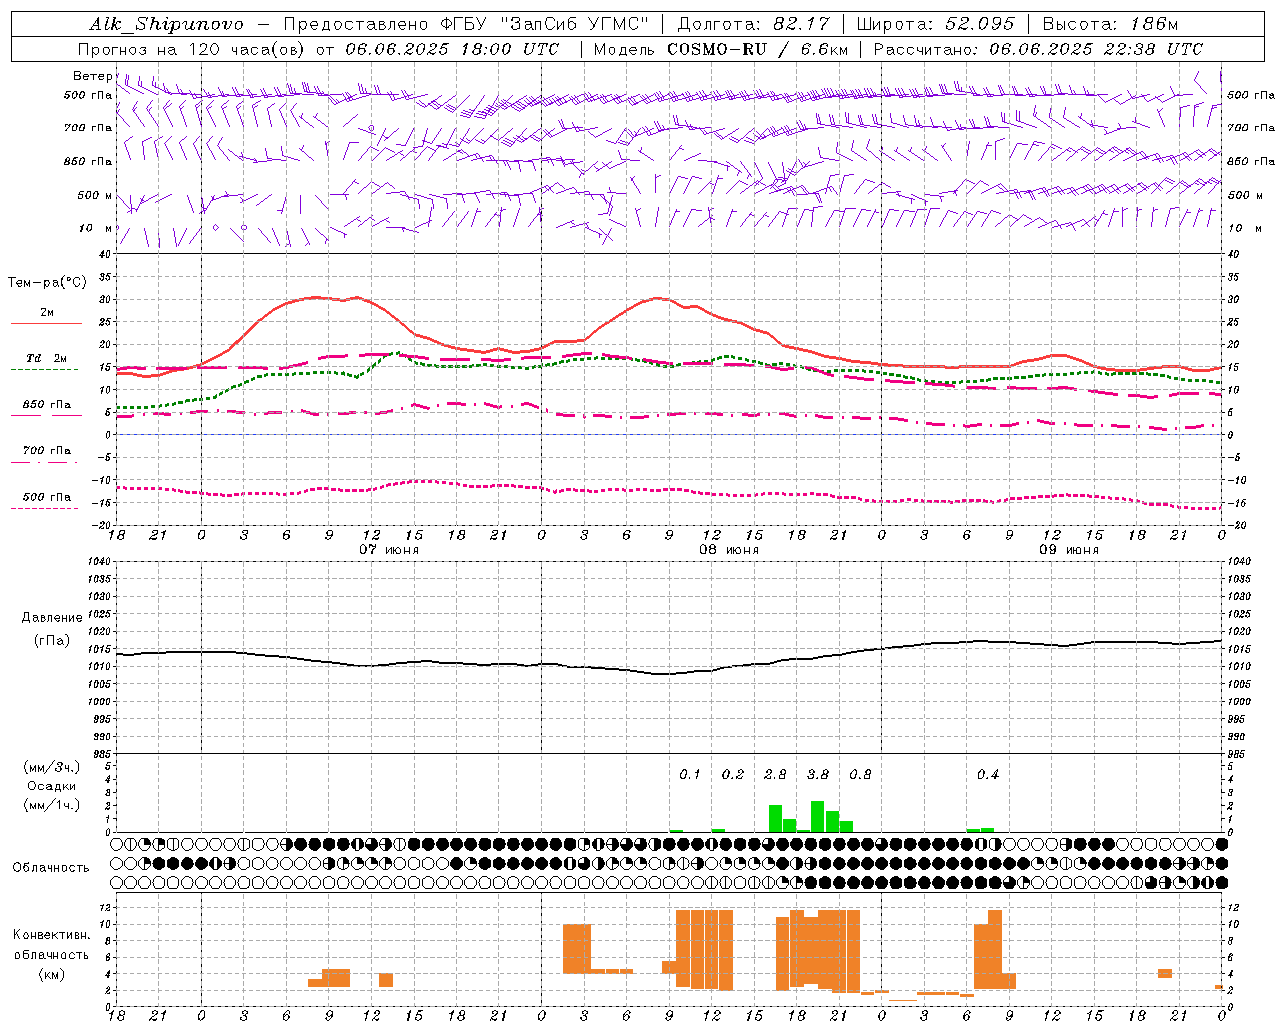Click the dotted line sample under '500 гПа' legend
Image resolution: width=1280 pixels, height=1024 pixels.
coord(46,509)
